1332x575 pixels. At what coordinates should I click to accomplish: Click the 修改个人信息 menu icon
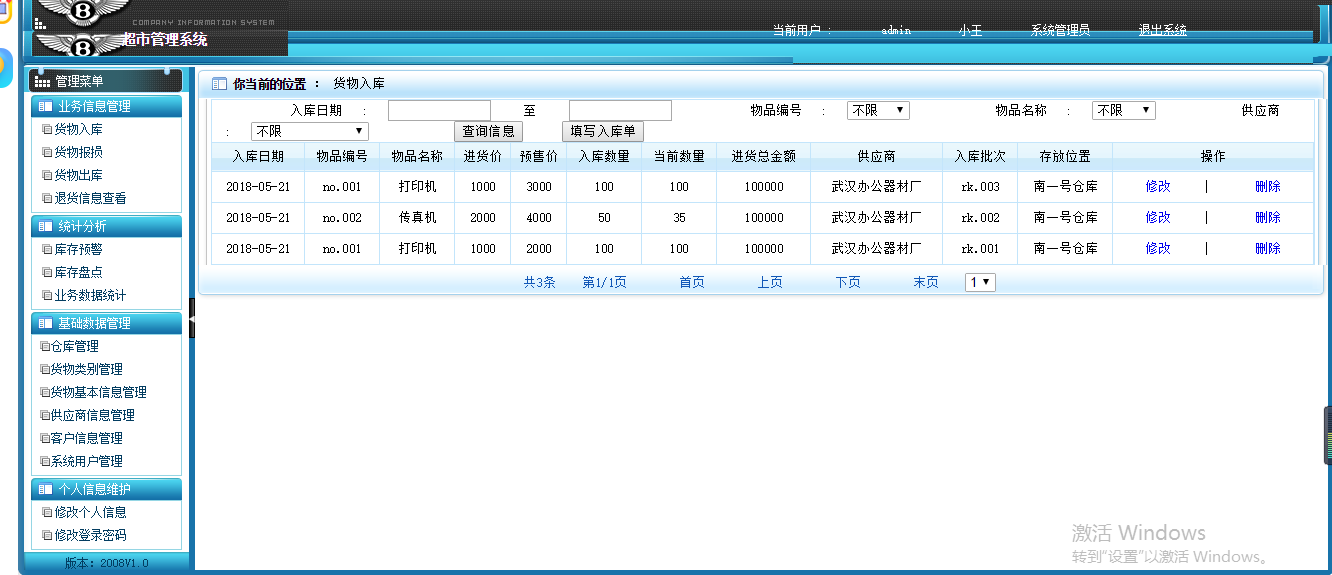pos(47,513)
